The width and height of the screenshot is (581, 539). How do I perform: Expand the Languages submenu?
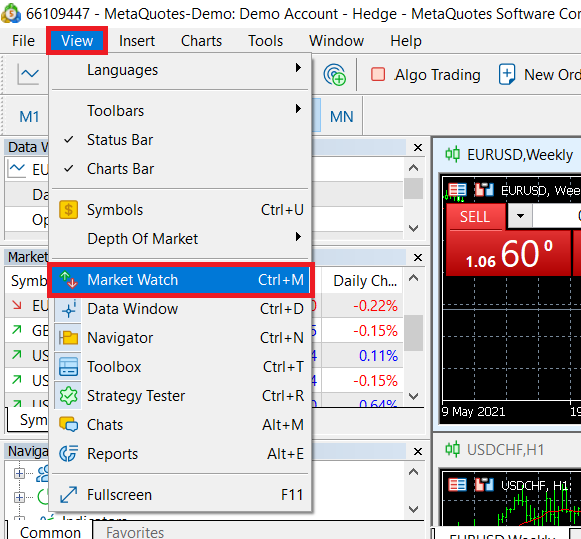(180, 70)
